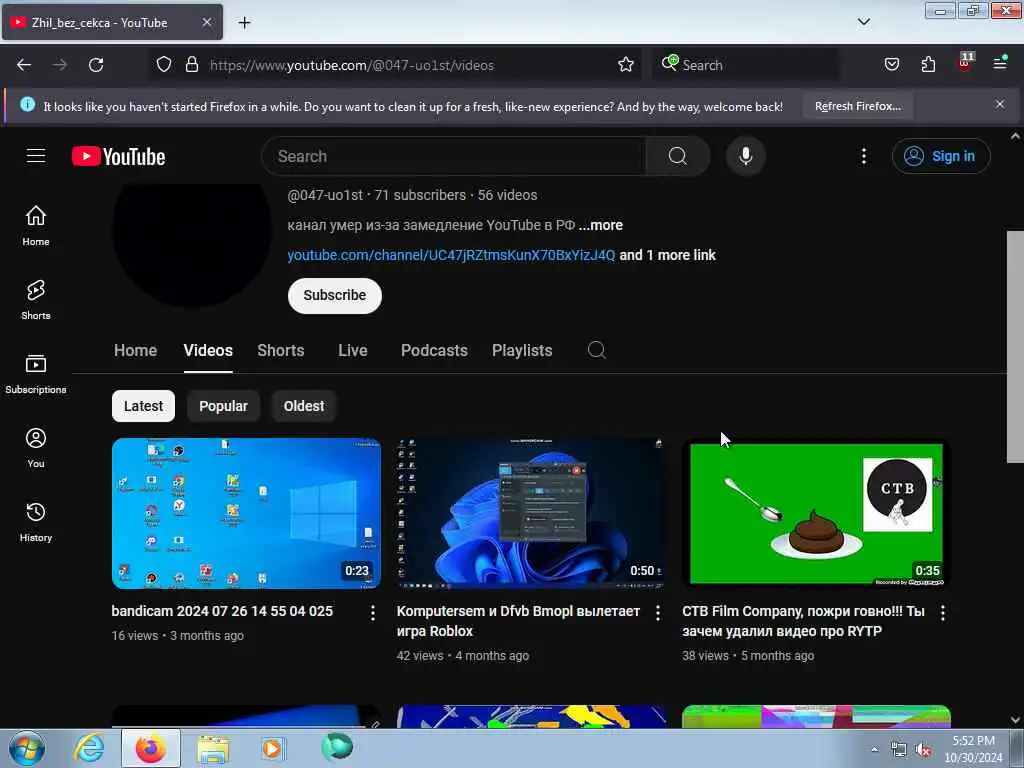Focus the YouTube search field
1024x768 pixels.
(x=454, y=156)
